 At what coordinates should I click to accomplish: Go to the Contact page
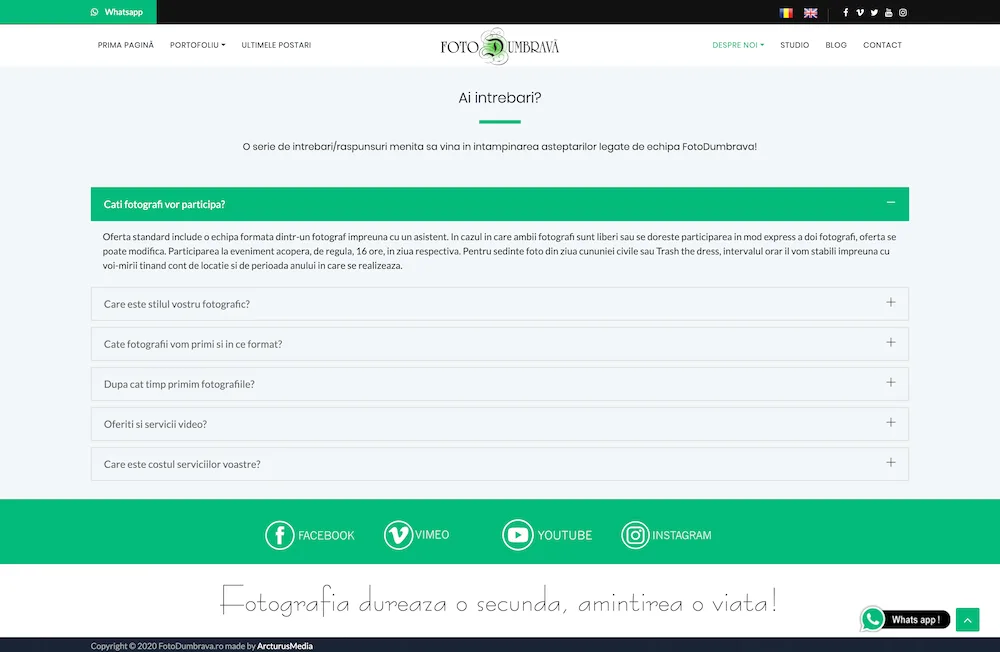882,45
